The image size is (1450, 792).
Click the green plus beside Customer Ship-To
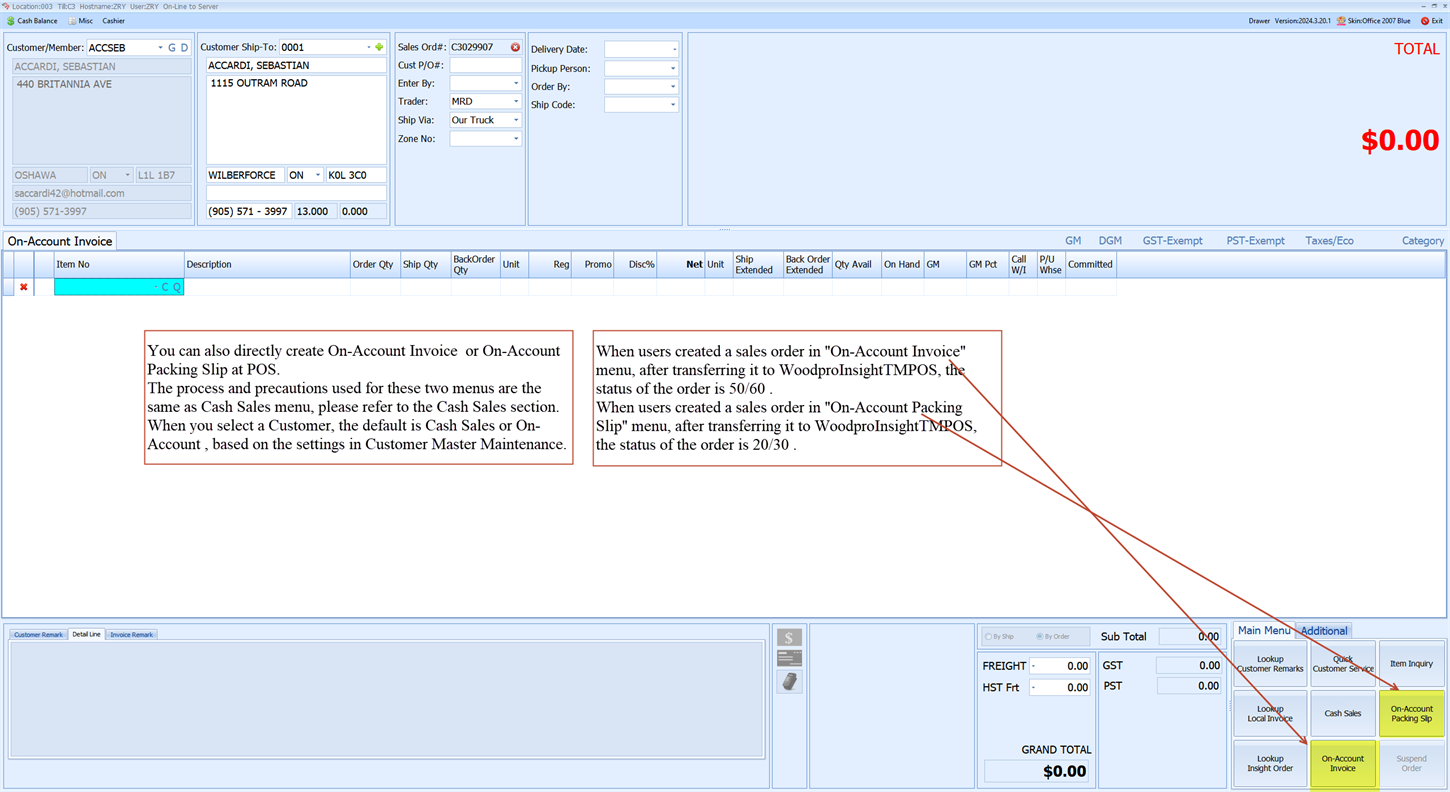[x=379, y=46]
